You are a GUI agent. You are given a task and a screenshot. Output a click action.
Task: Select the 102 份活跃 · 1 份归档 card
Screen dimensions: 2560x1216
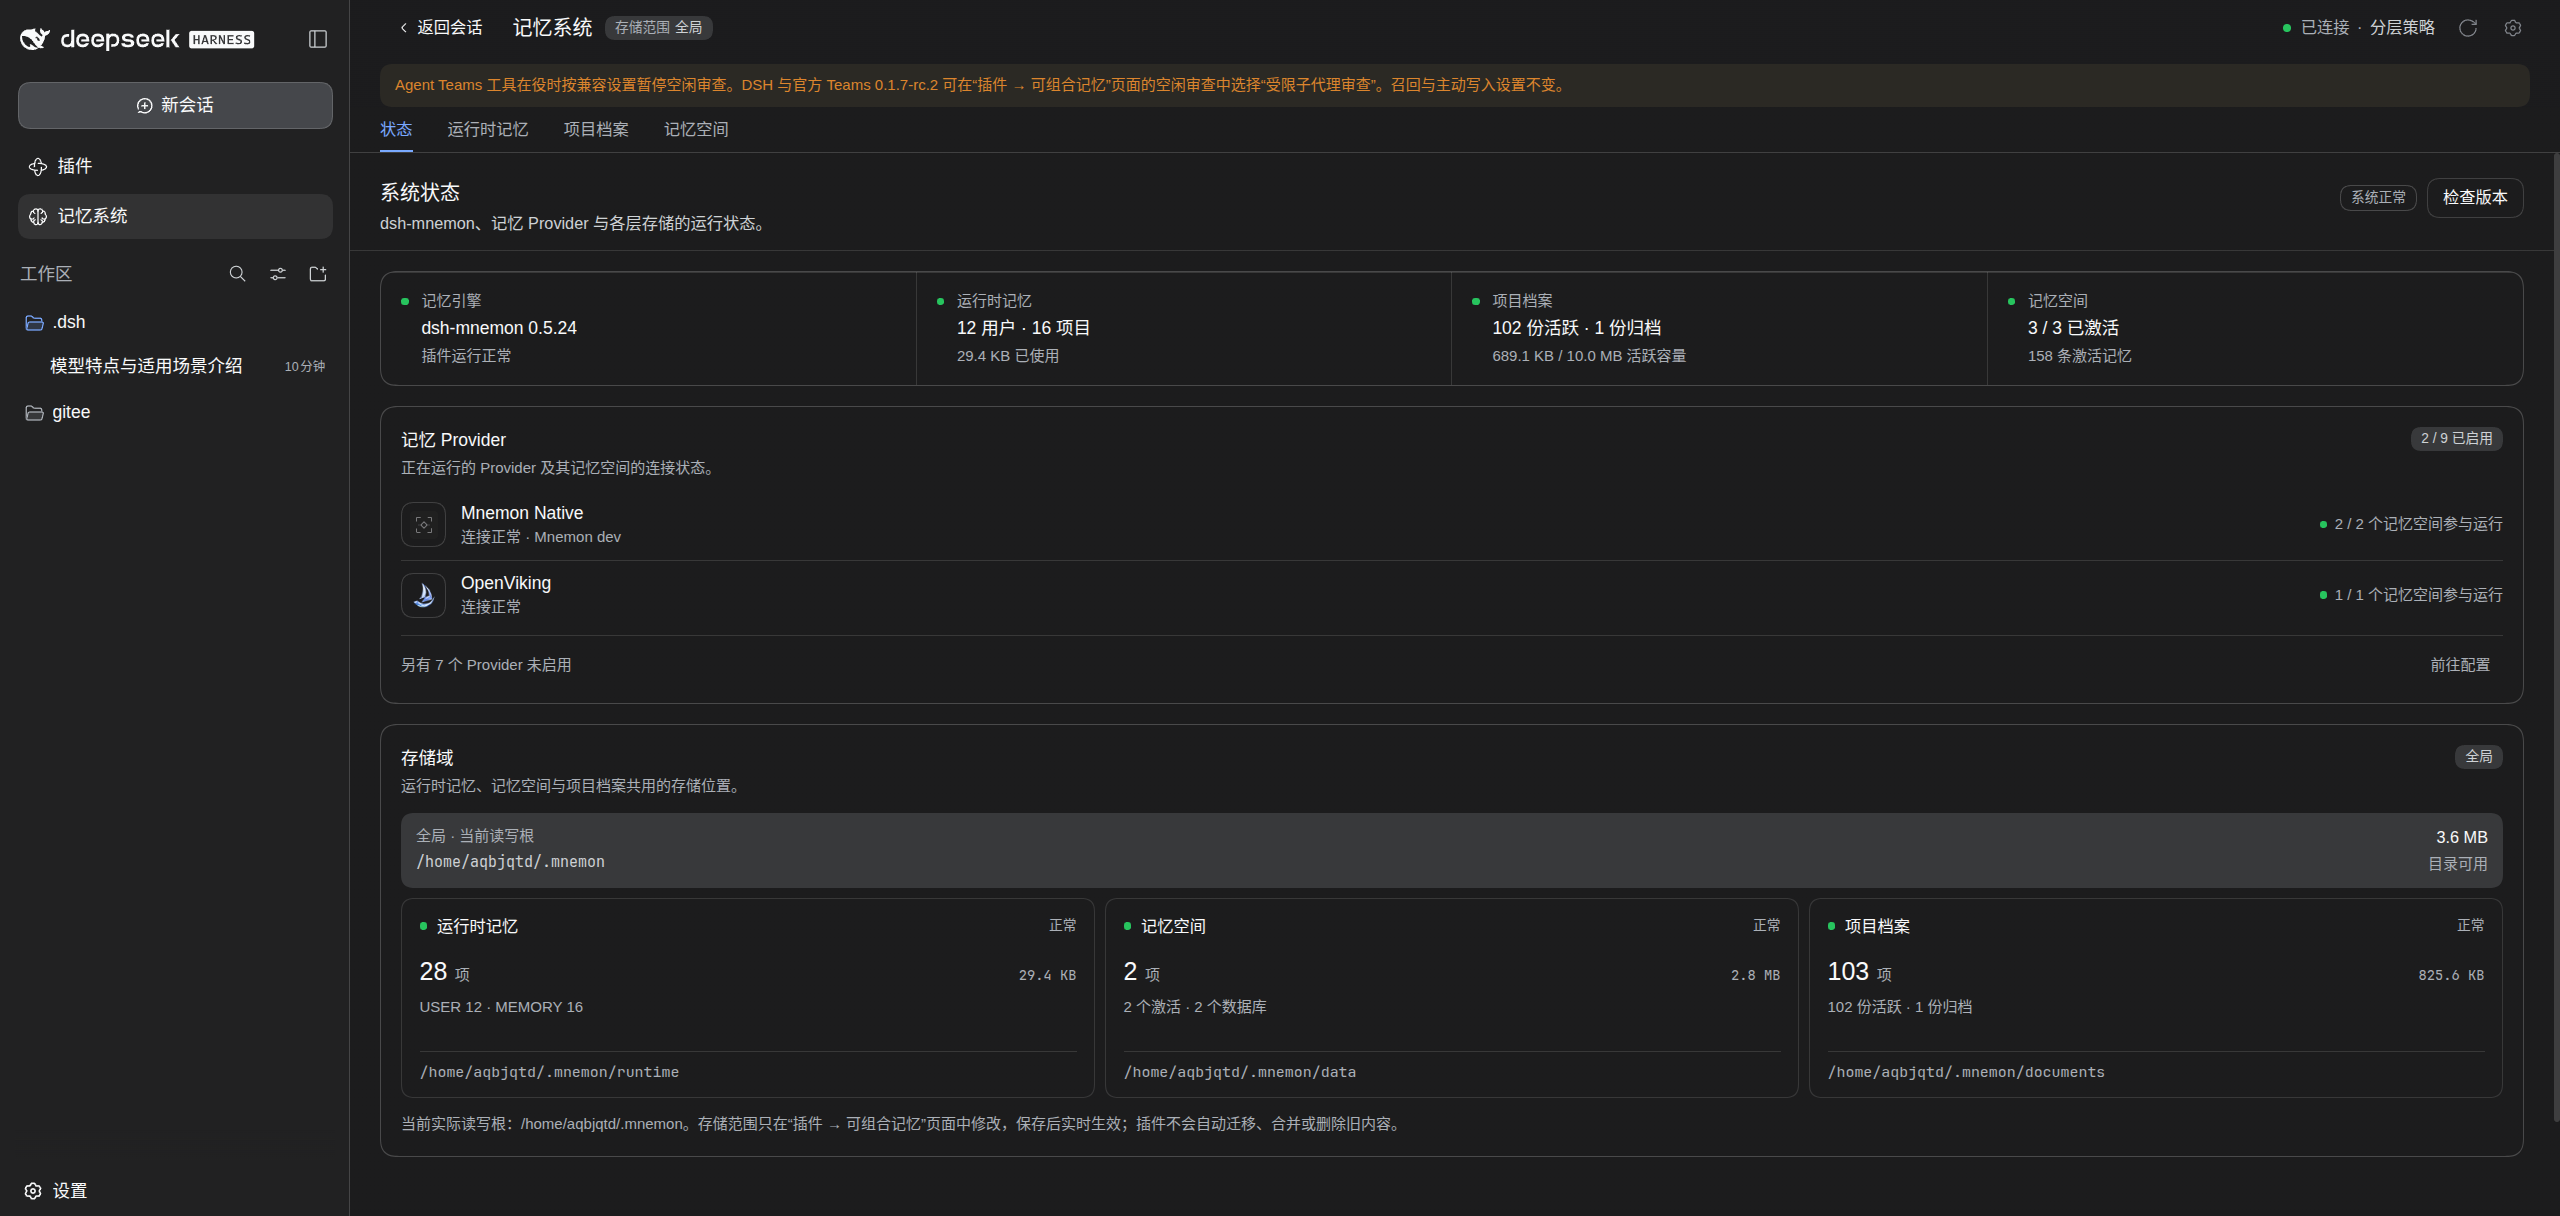(1719, 328)
